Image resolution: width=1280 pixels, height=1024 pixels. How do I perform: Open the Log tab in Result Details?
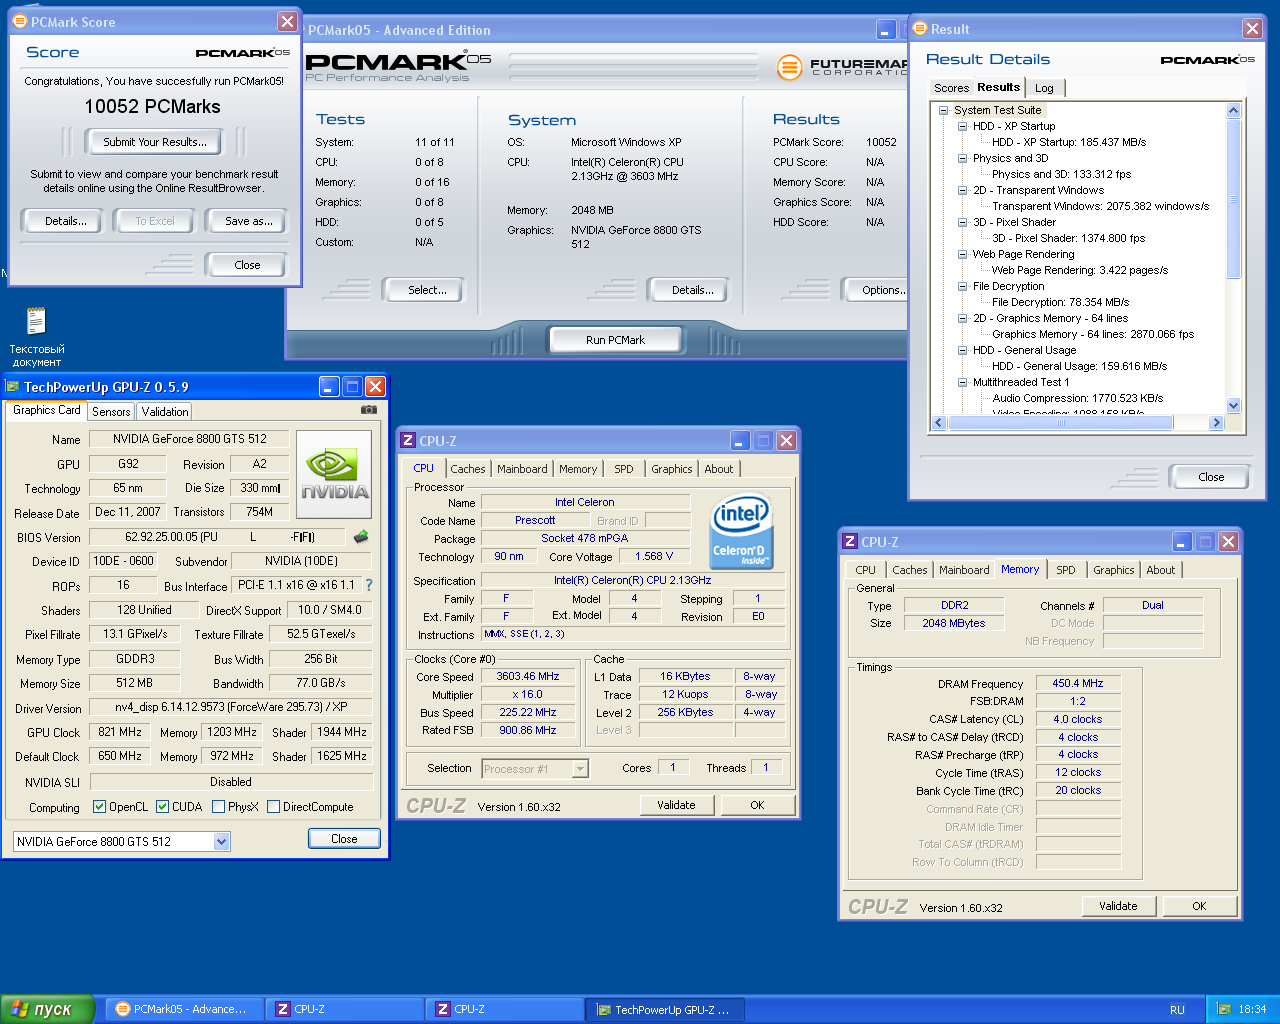click(x=1044, y=88)
